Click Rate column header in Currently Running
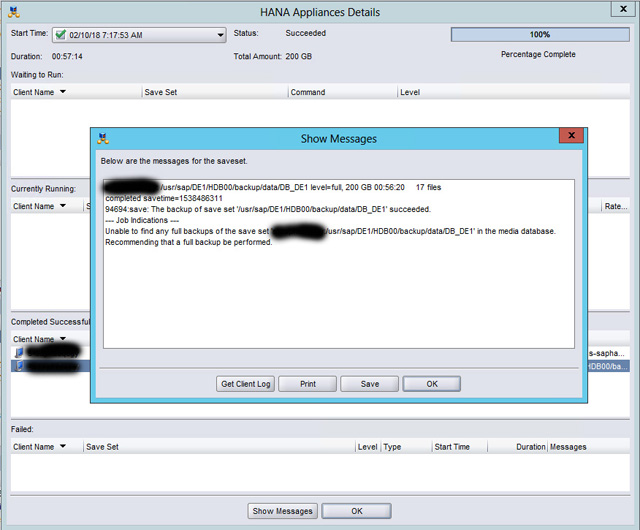This screenshot has width=640, height=530. [616, 206]
